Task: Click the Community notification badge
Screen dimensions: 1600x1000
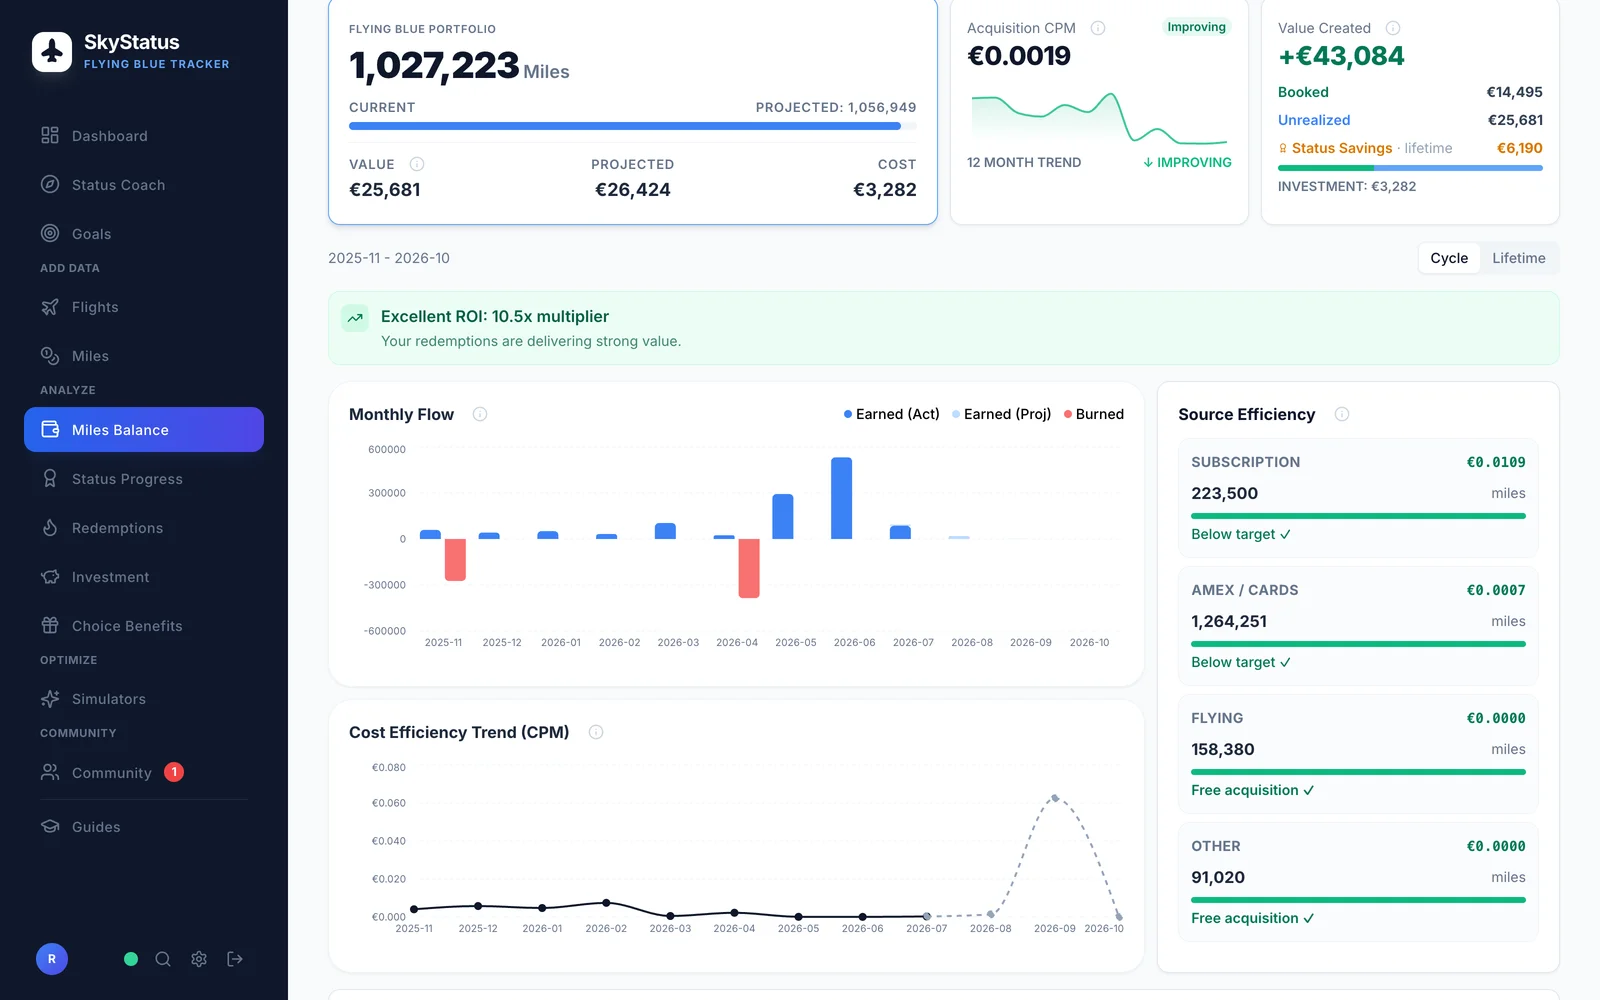Action: [x=174, y=772]
